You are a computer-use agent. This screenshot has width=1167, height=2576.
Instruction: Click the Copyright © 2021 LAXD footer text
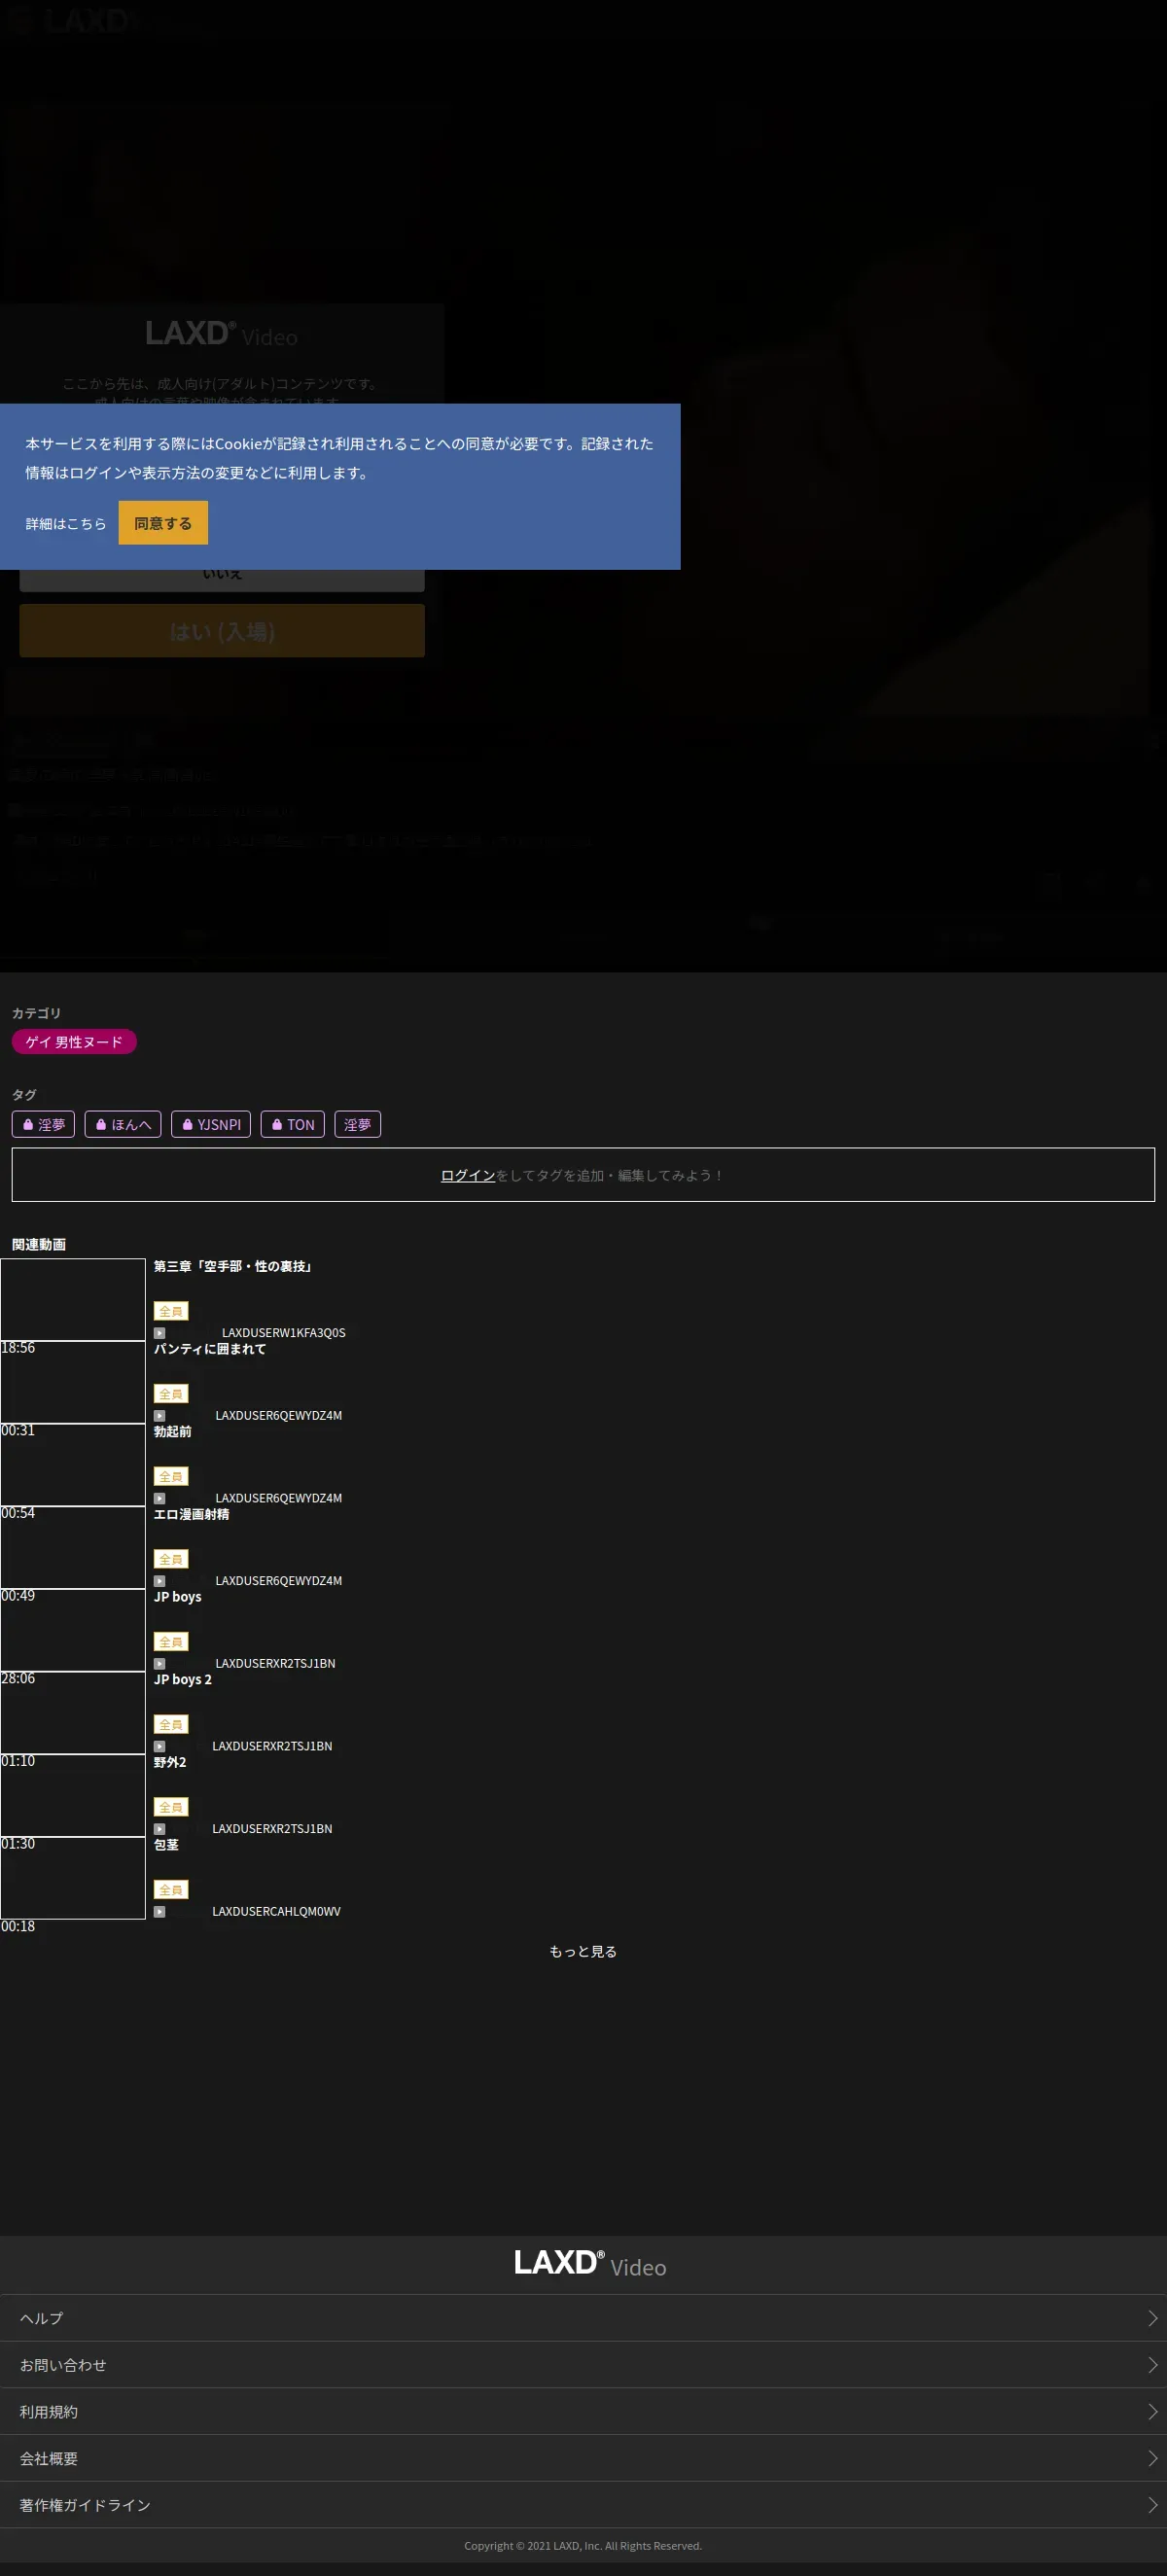(583, 2546)
